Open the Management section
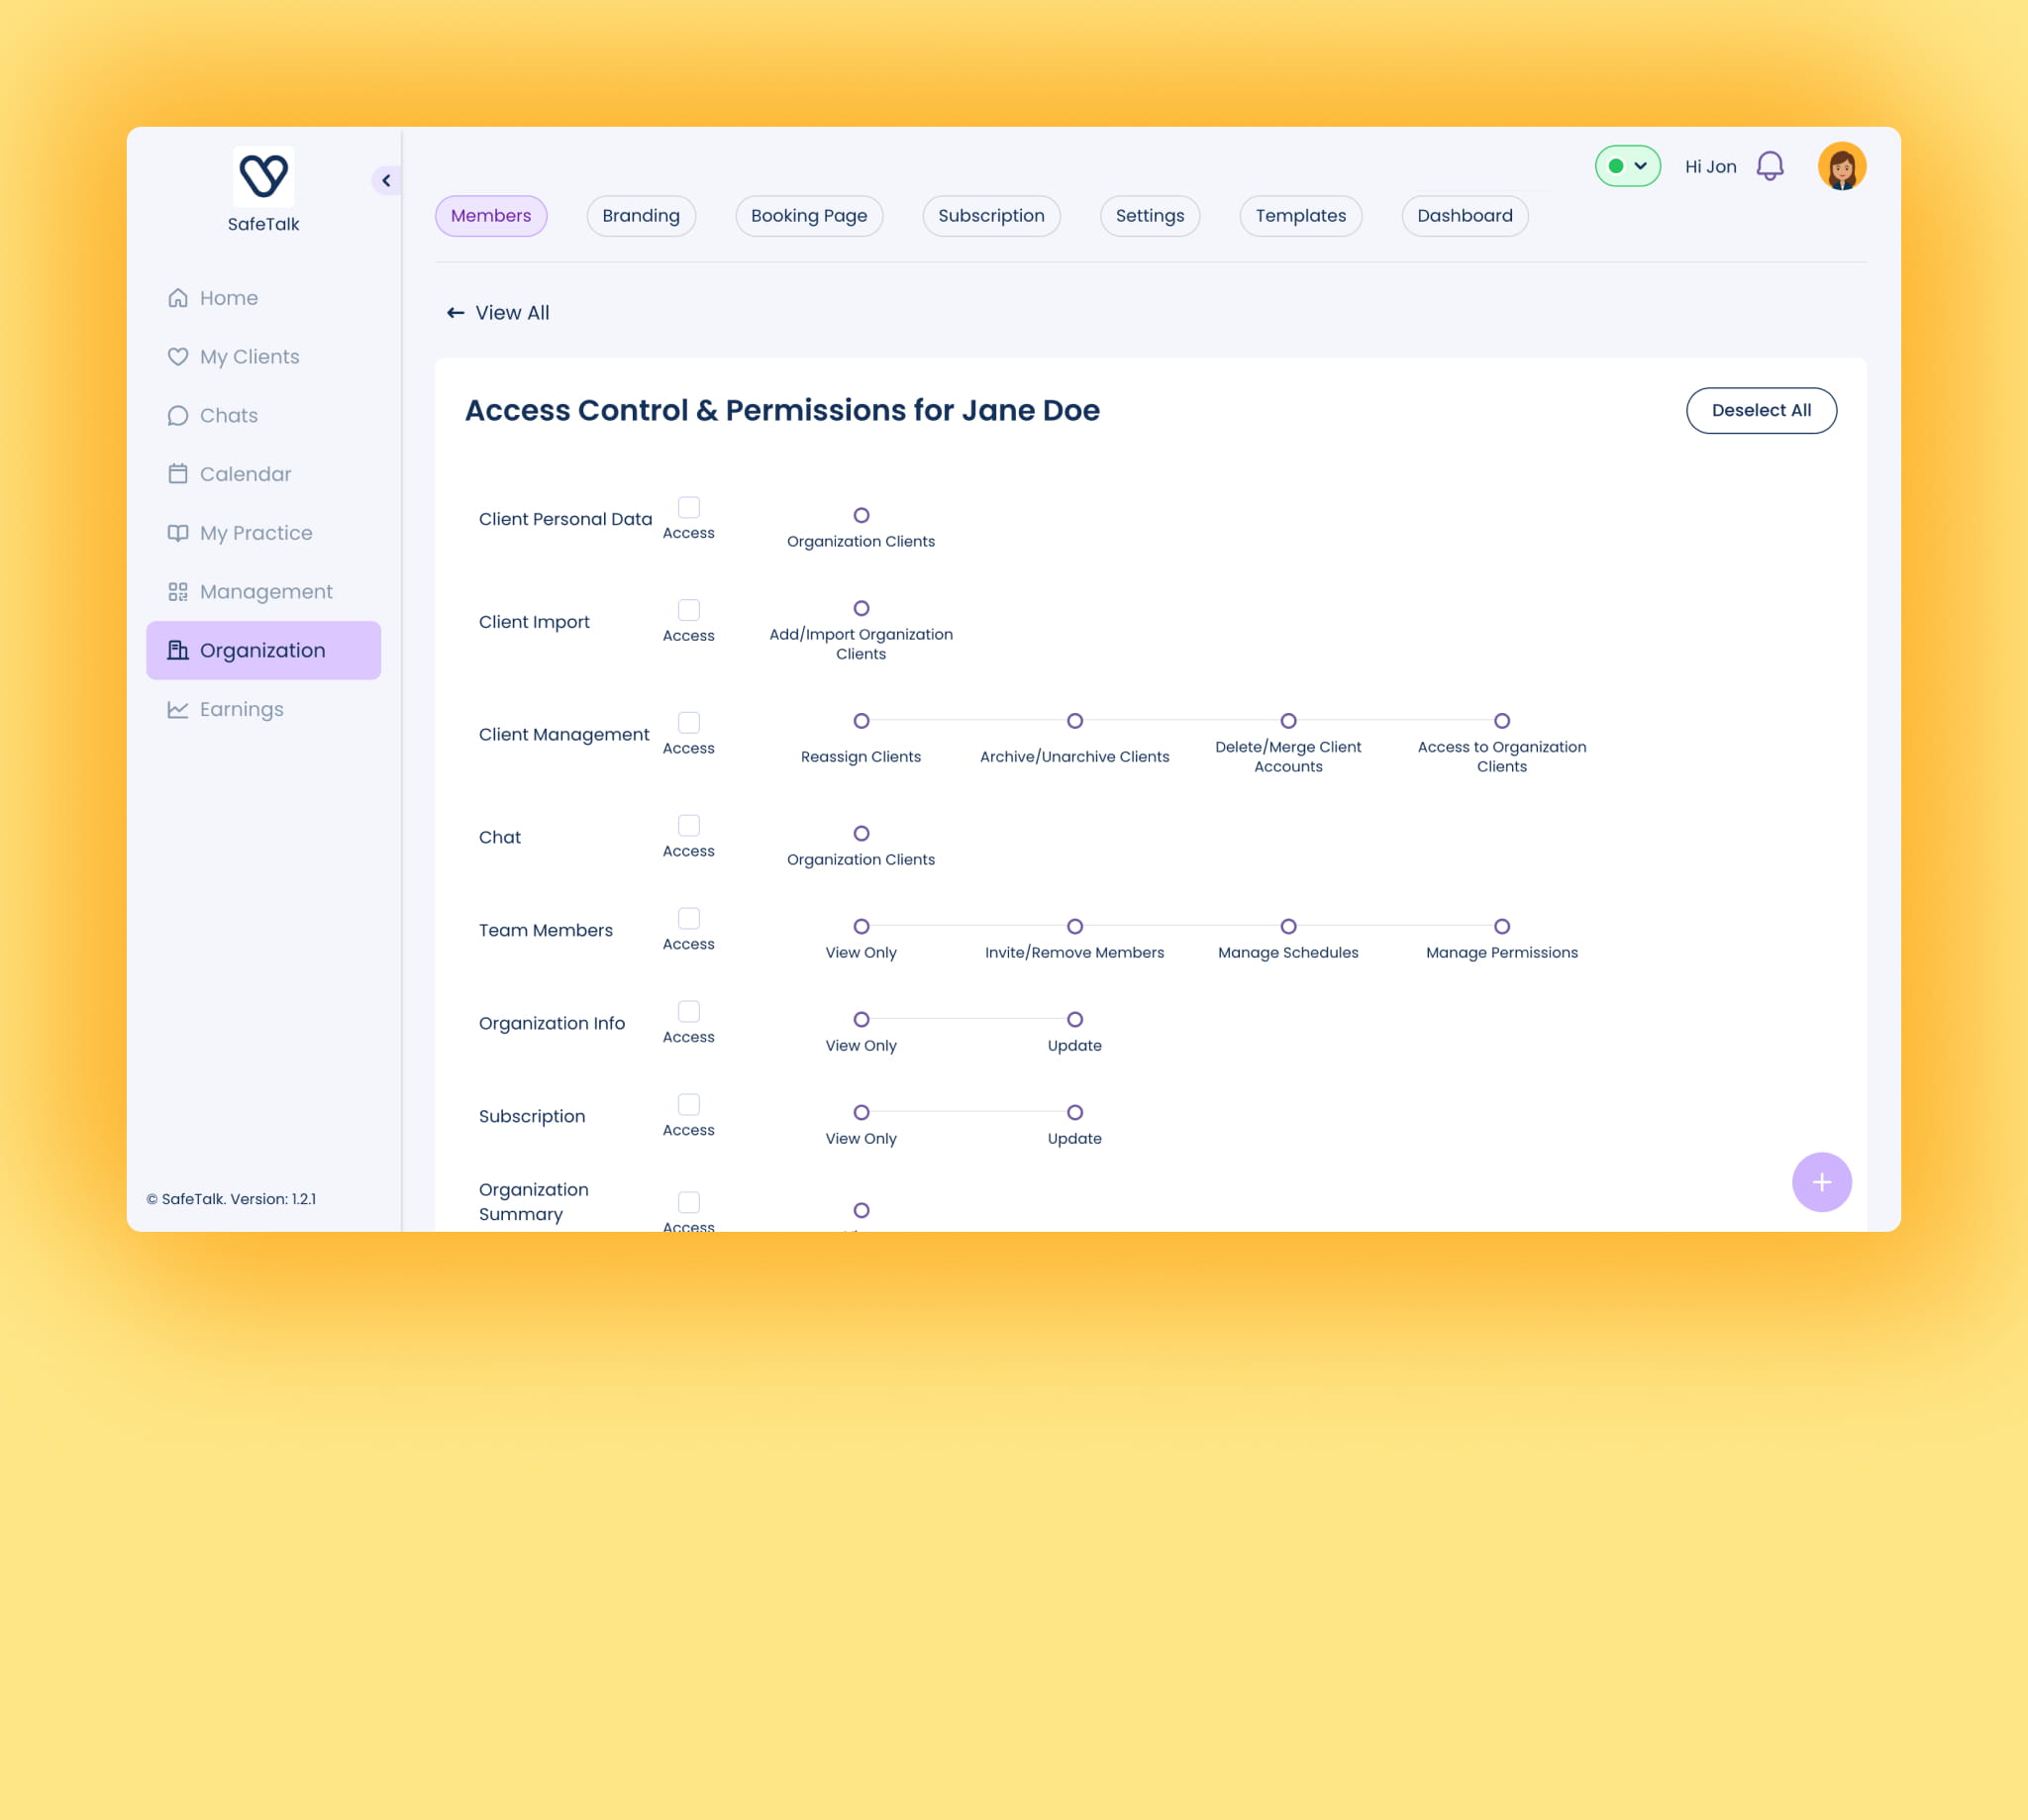Viewport: 2028px width, 1820px height. (x=266, y=591)
